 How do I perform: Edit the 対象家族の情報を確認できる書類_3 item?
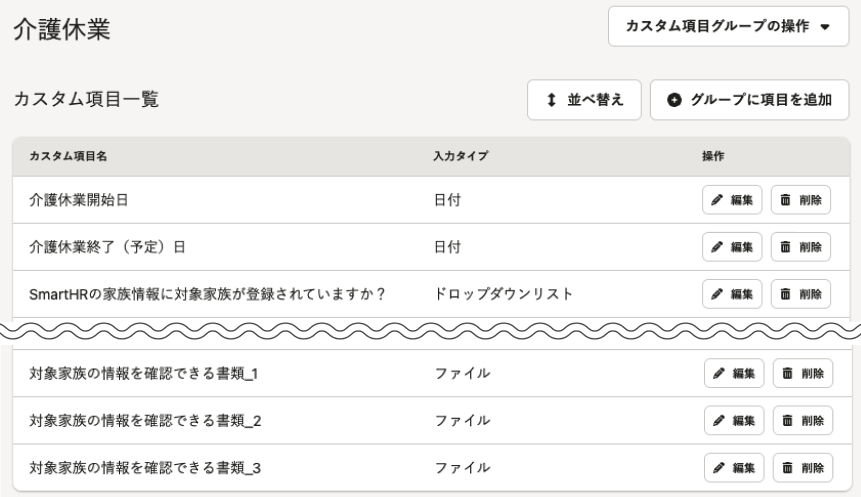tap(734, 468)
